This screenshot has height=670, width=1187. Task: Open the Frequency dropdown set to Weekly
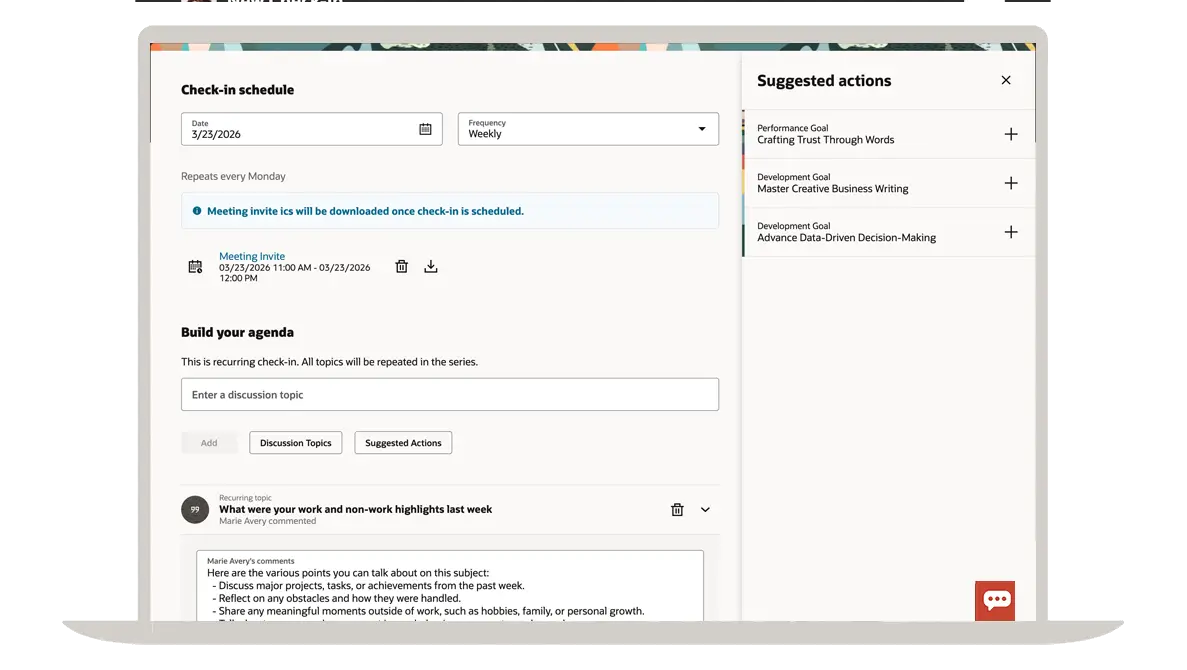point(588,129)
